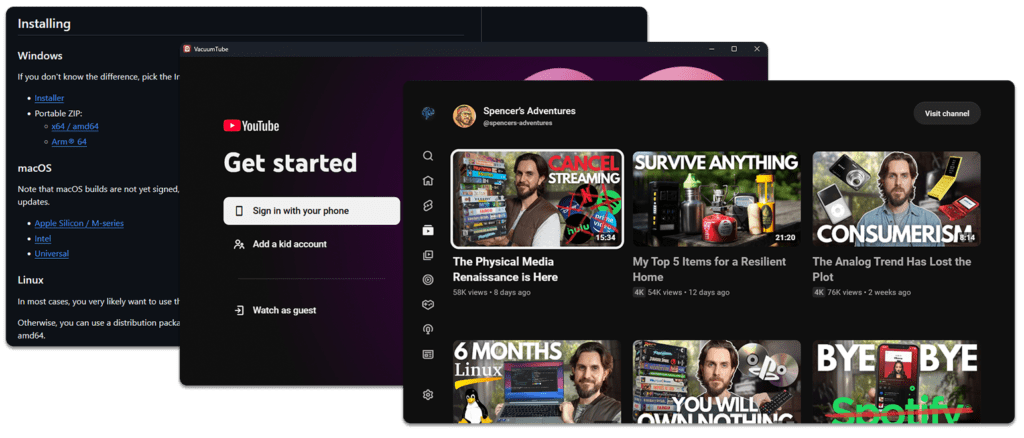Click Visit channel button
The image size is (1024, 438).
(x=947, y=113)
